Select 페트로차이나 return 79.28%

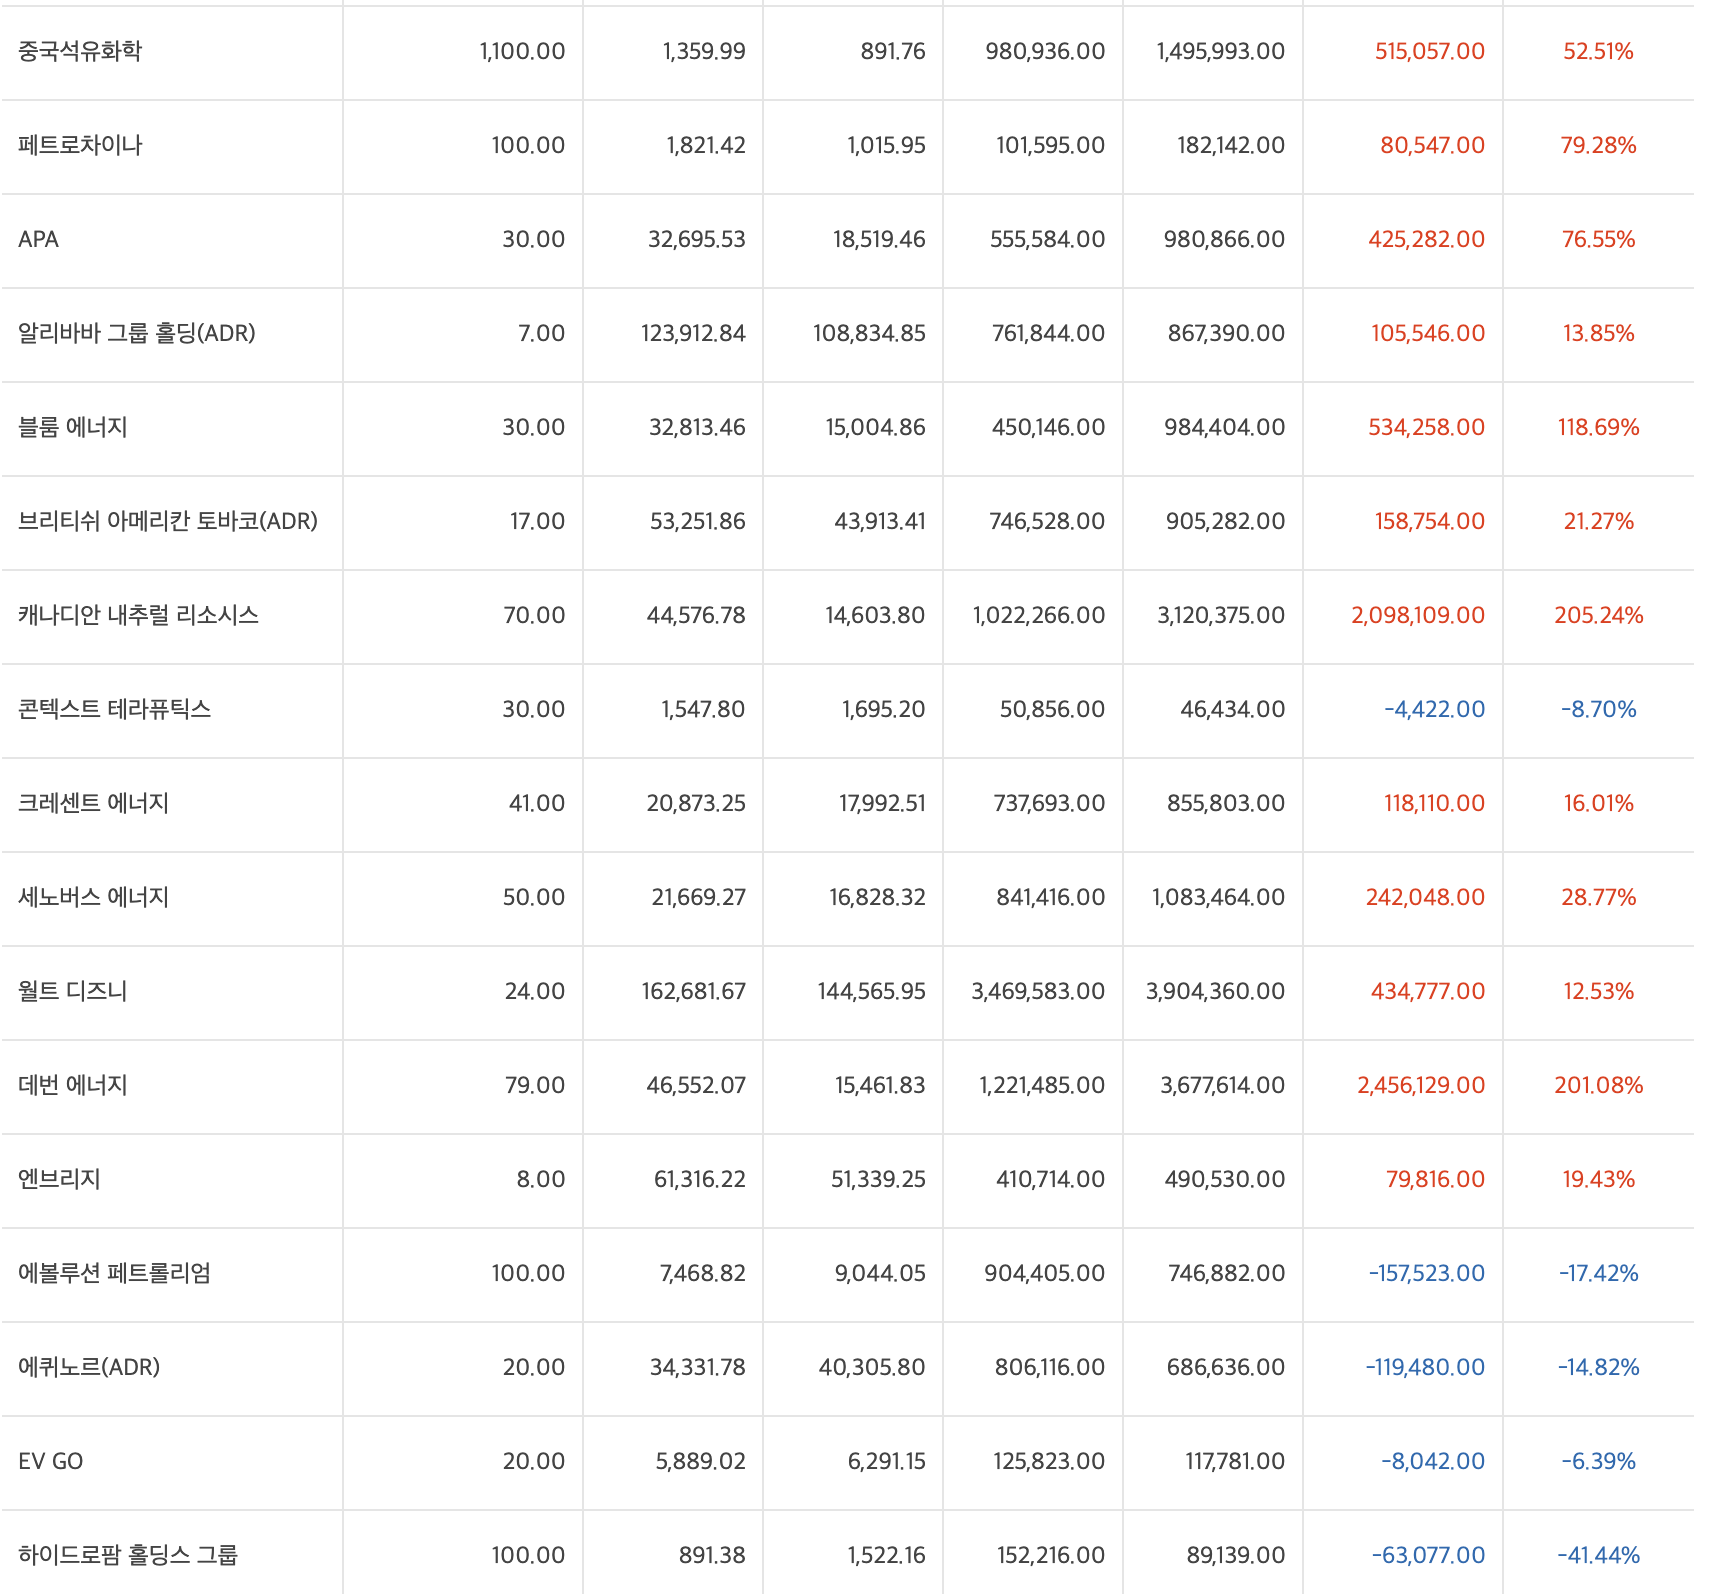(x=1598, y=145)
